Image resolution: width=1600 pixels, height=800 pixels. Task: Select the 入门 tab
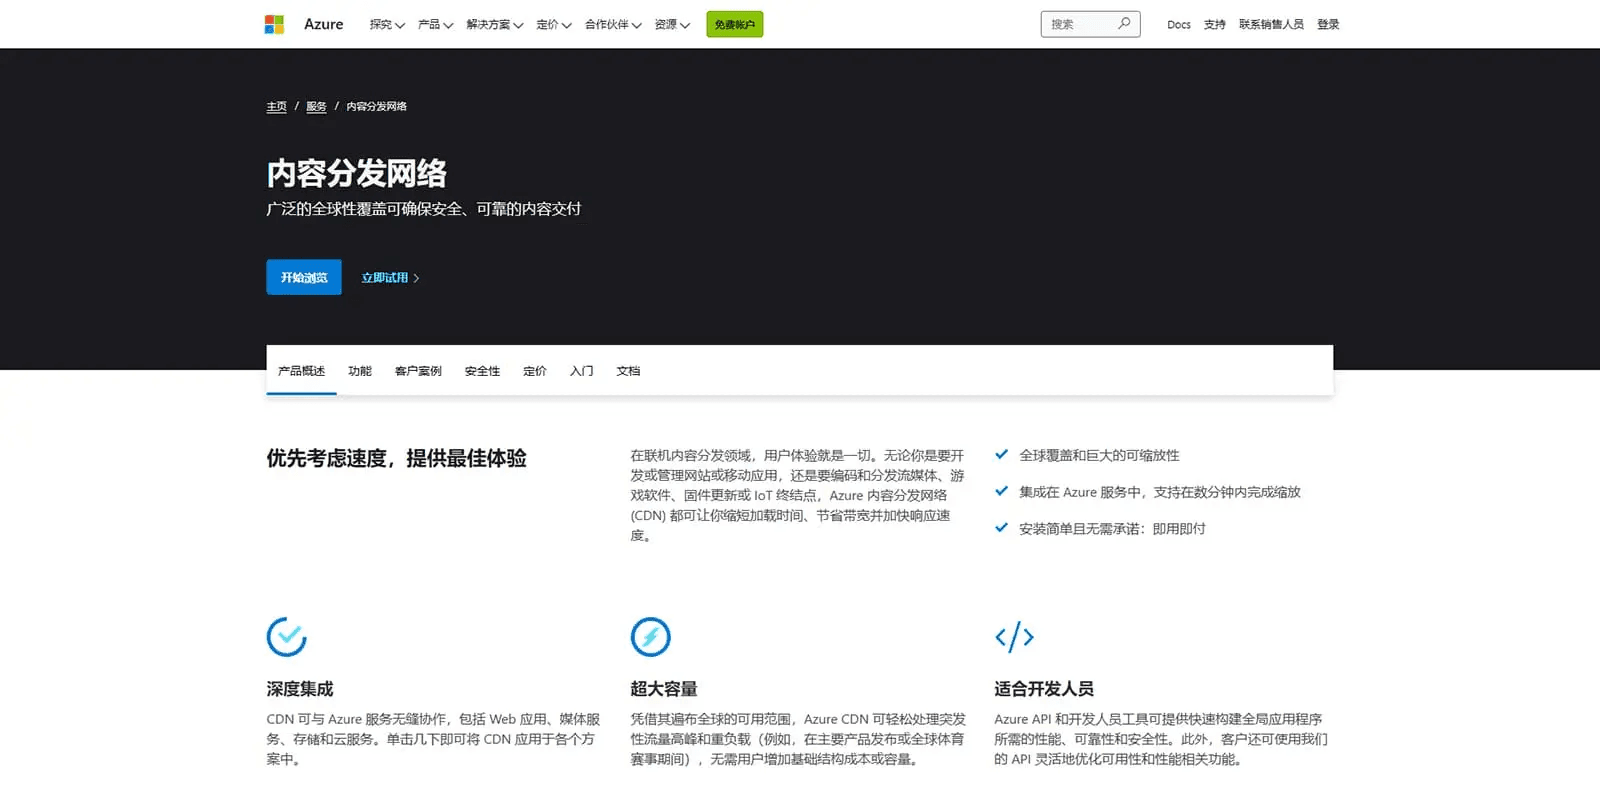click(581, 371)
